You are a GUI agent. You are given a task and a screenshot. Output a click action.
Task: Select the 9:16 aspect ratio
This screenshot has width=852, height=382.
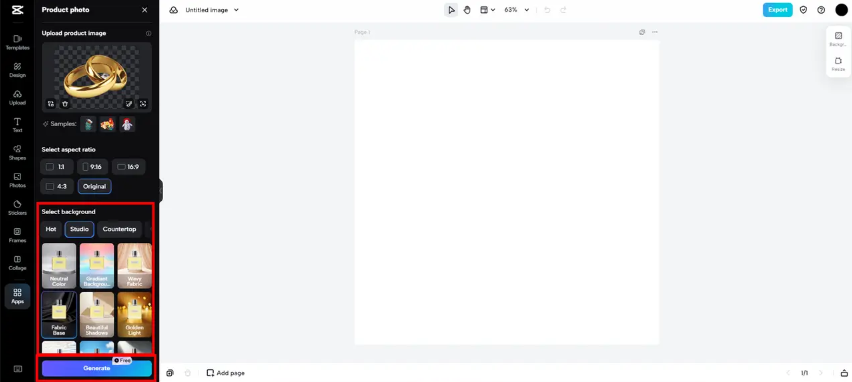click(x=92, y=167)
